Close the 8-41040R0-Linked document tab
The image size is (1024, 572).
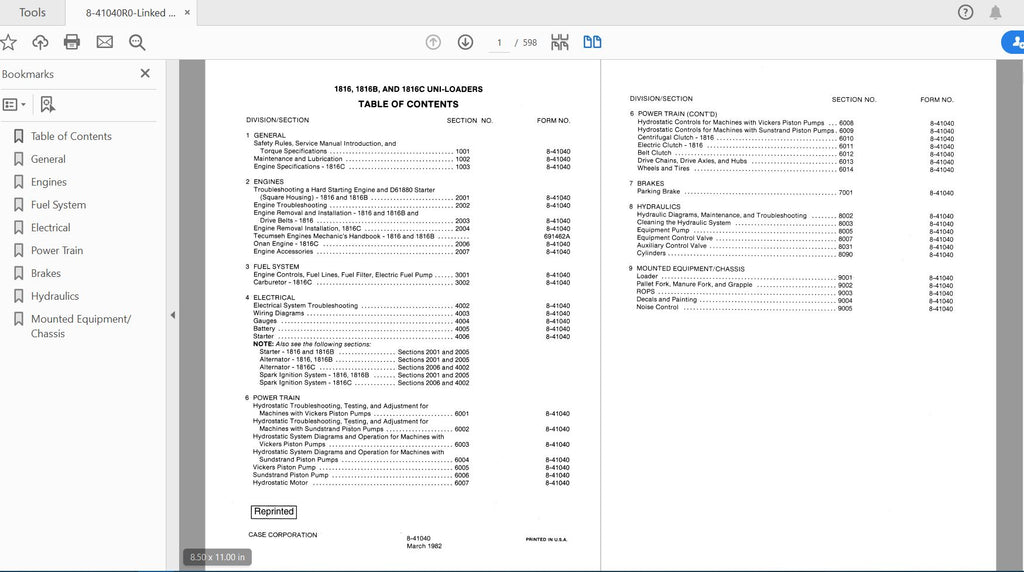pos(187,12)
